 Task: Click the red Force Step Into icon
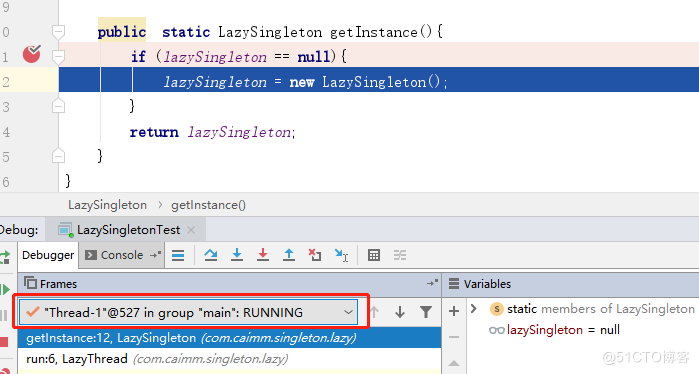263,255
